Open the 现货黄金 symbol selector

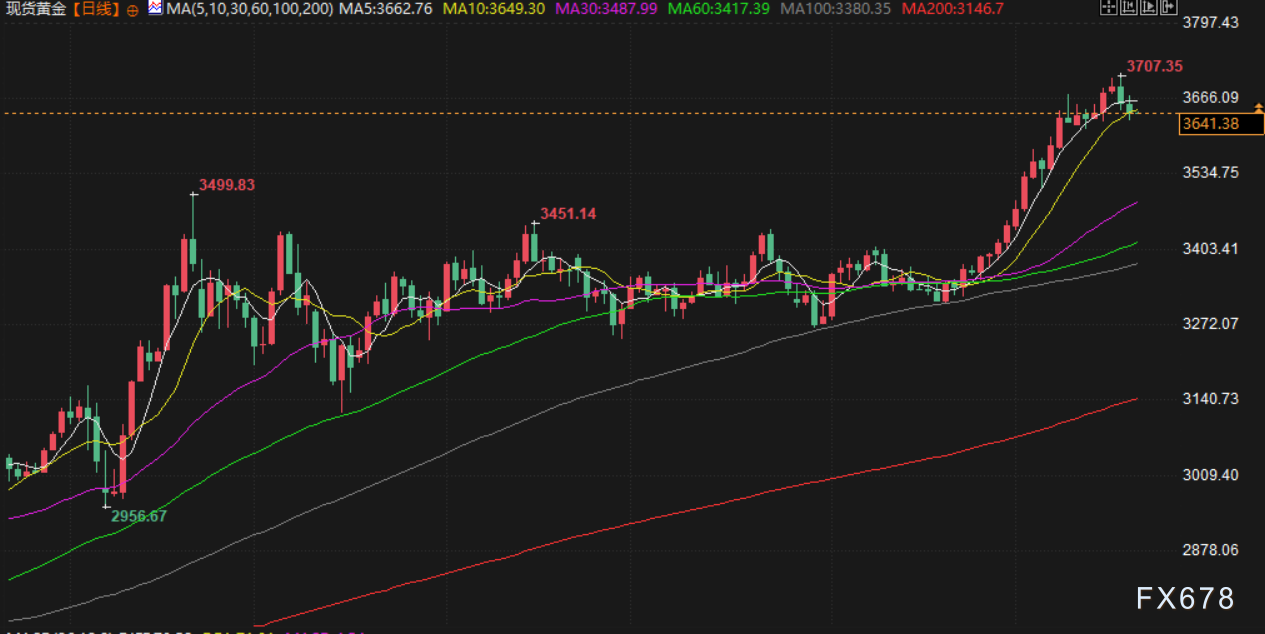(x=35, y=9)
